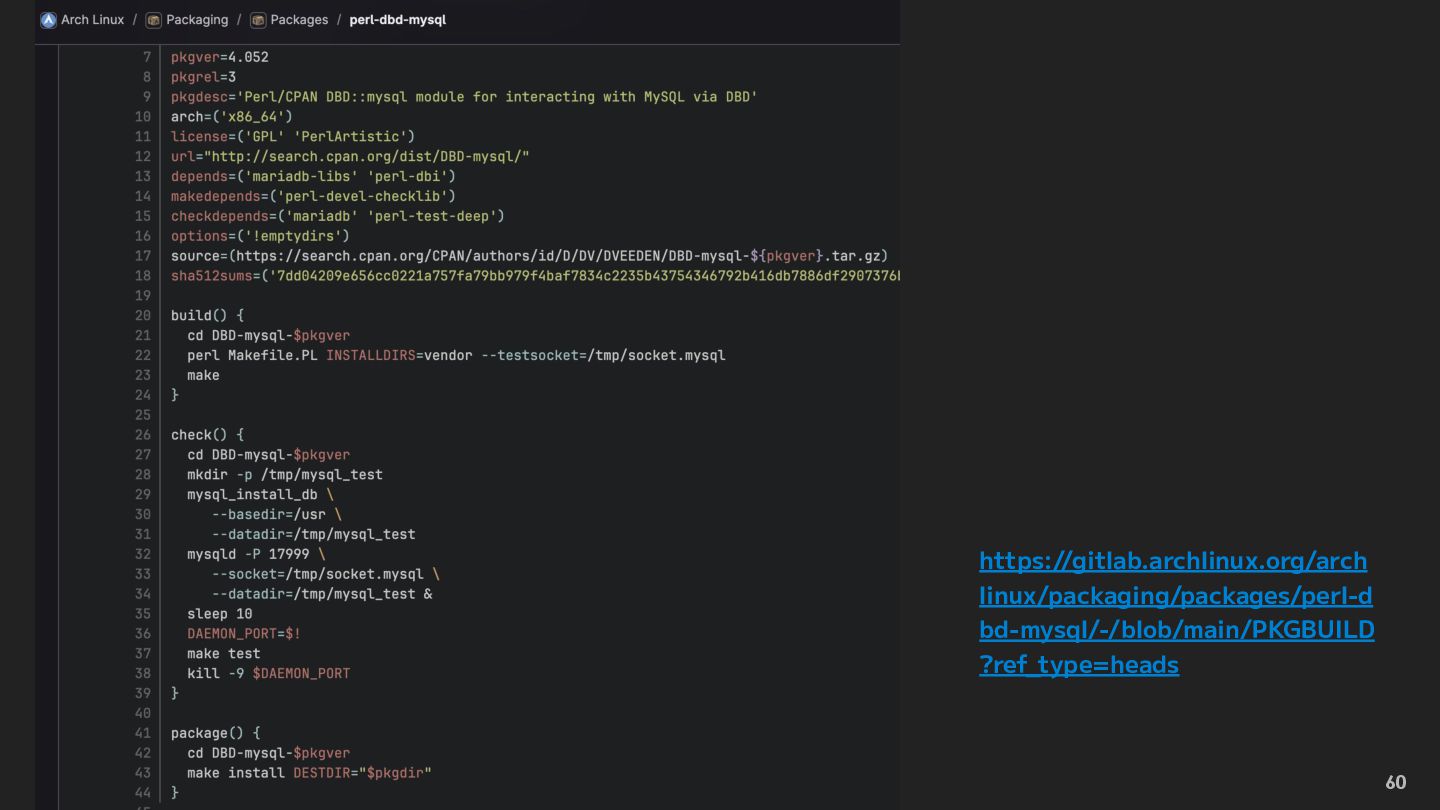Click the Packages group avatar icon

tap(258, 20)
